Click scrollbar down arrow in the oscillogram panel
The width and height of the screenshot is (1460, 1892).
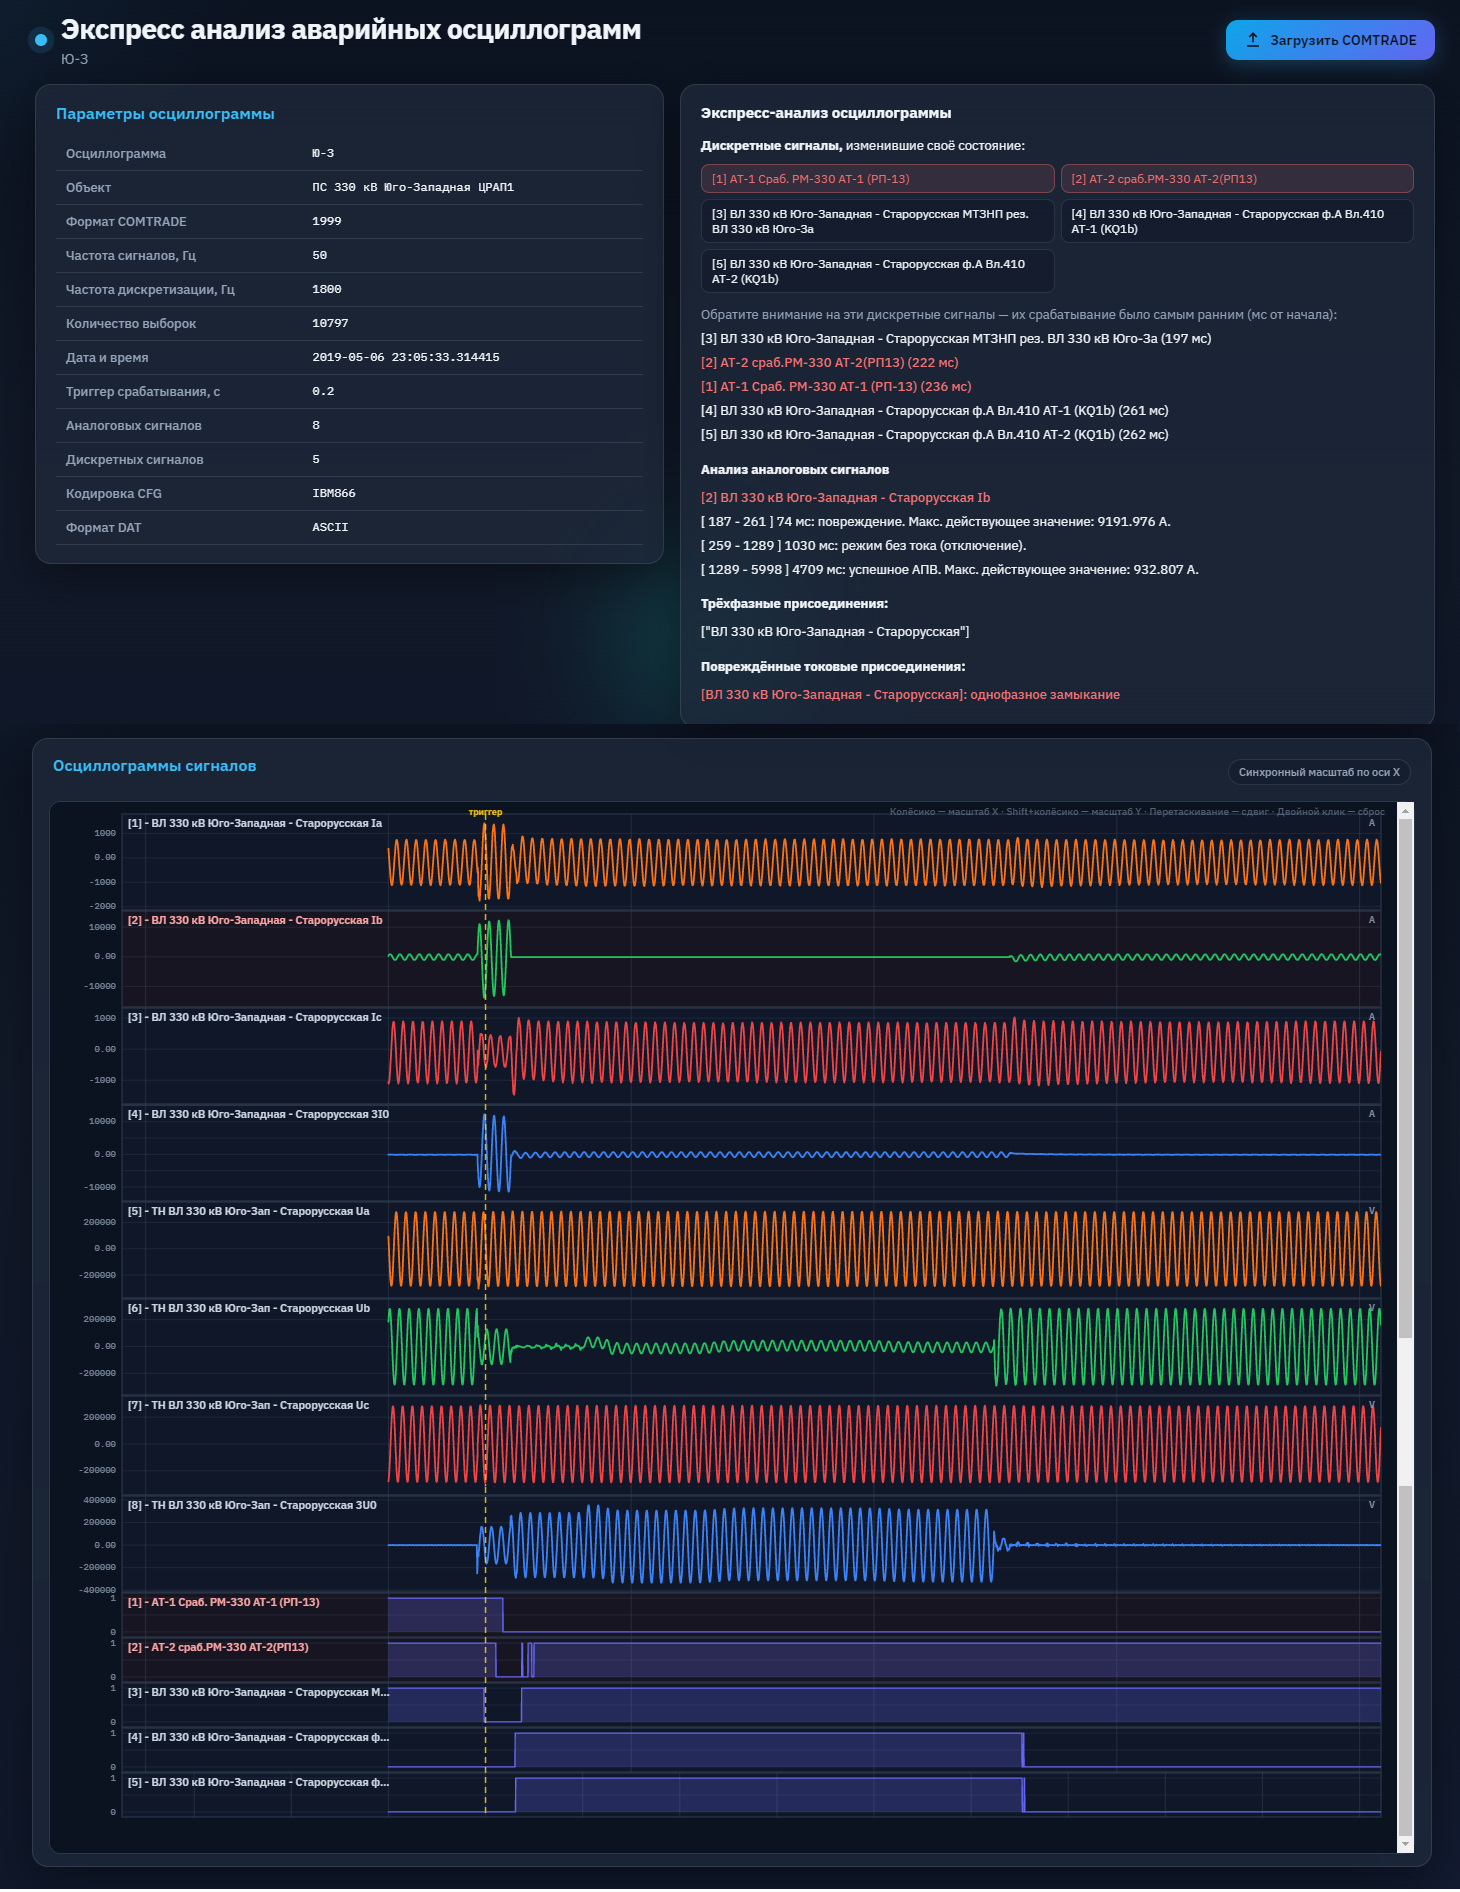pos(1405,1844)
